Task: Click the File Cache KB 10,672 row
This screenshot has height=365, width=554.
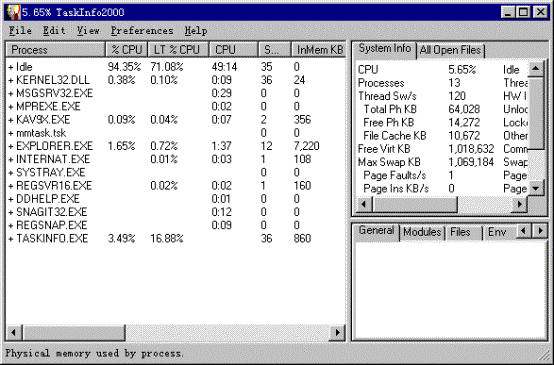Action: tap(442, 136)
